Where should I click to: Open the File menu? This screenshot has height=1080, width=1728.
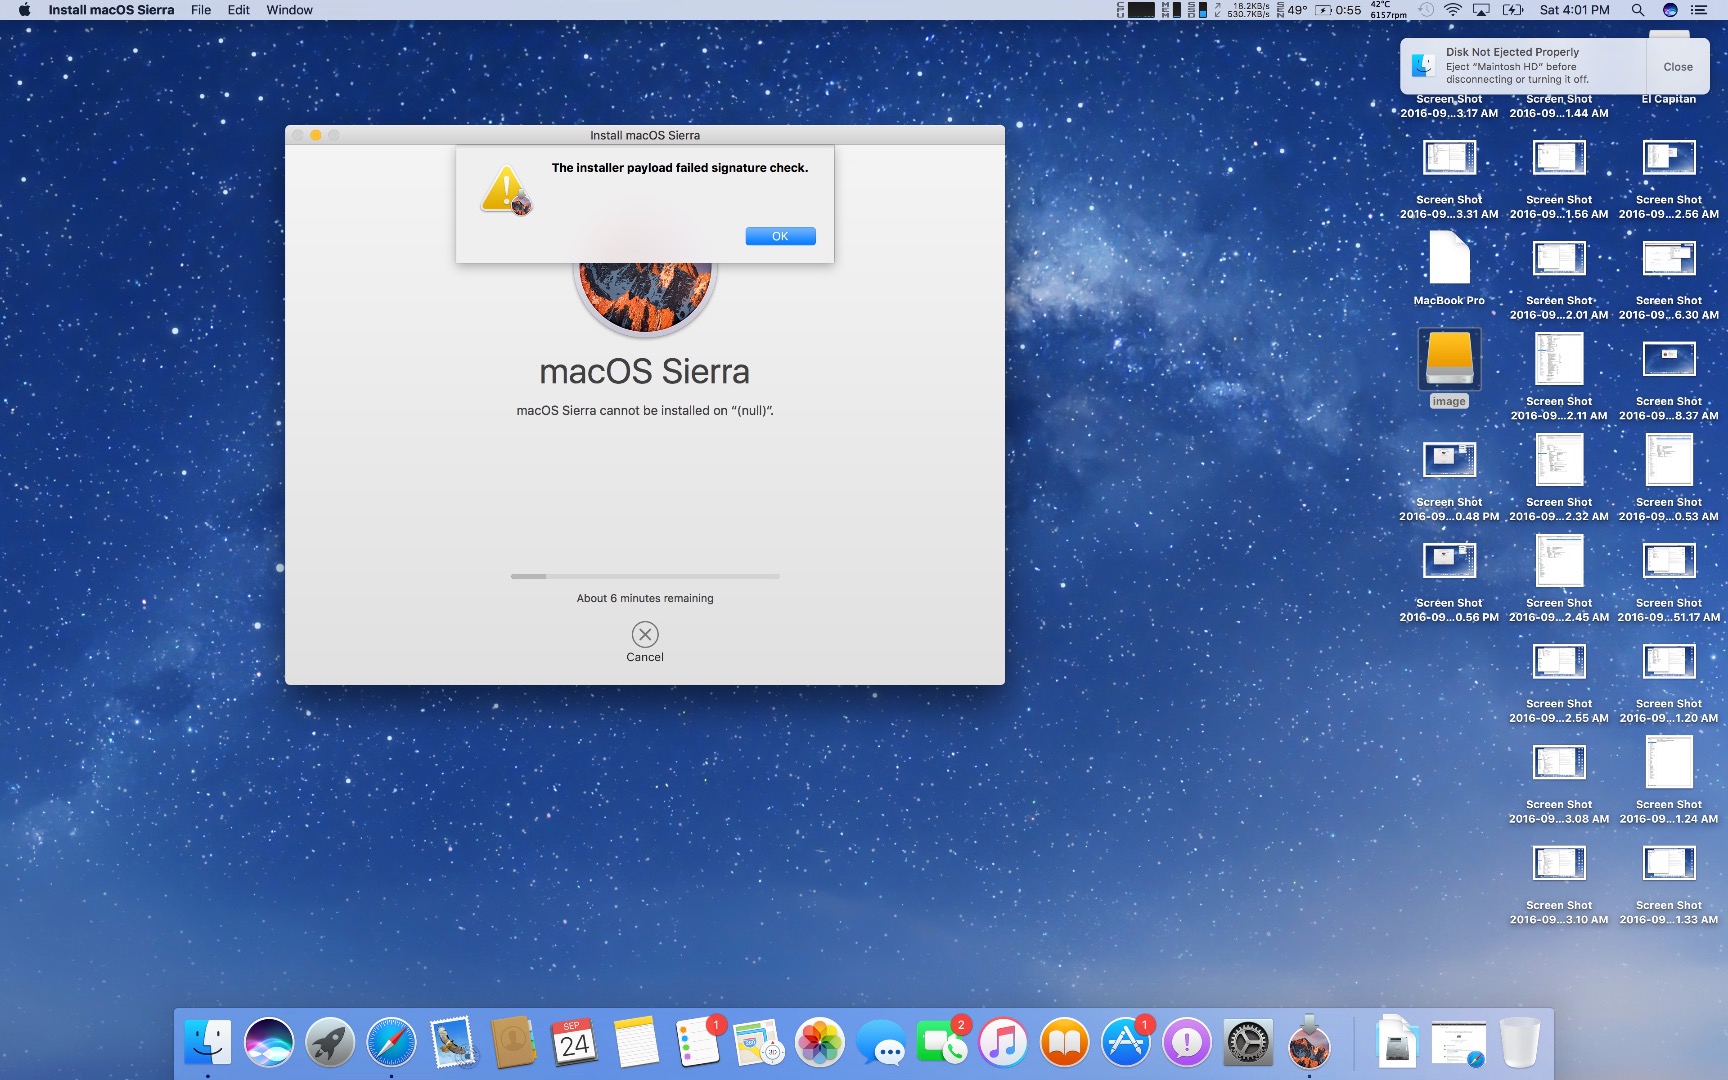[201, 10]
